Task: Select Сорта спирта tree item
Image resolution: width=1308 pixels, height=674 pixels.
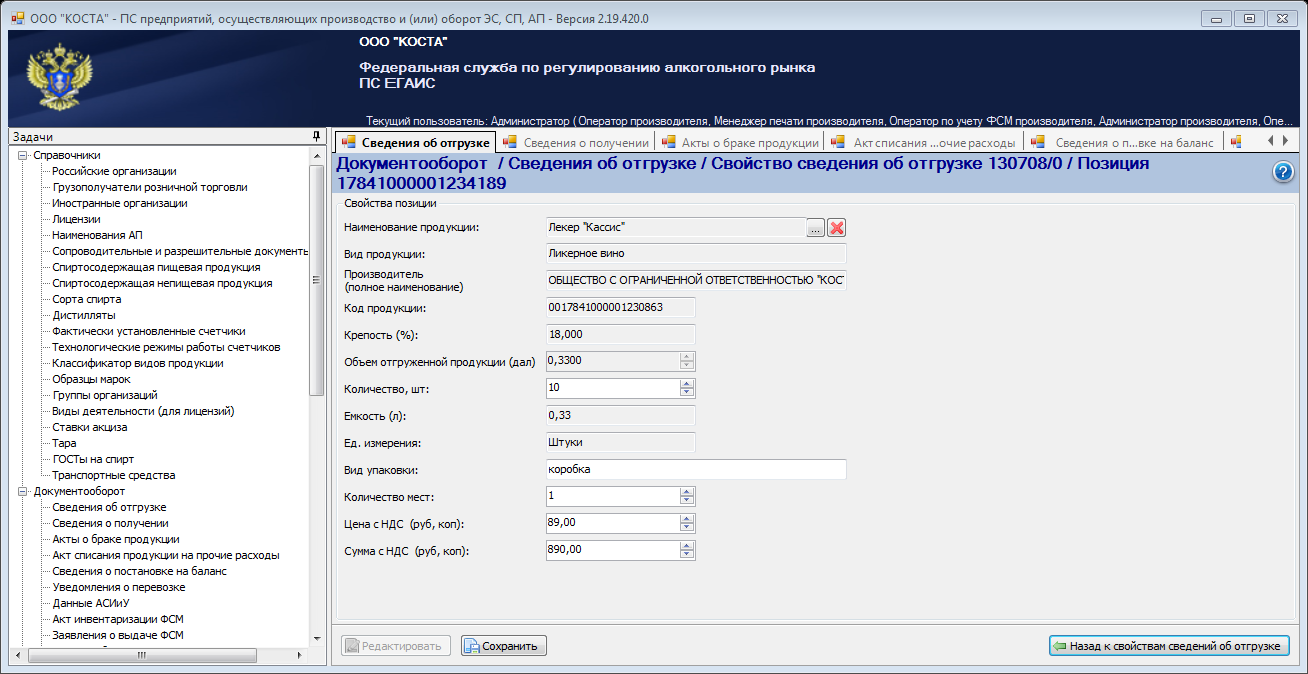Action: click(87, 299)
